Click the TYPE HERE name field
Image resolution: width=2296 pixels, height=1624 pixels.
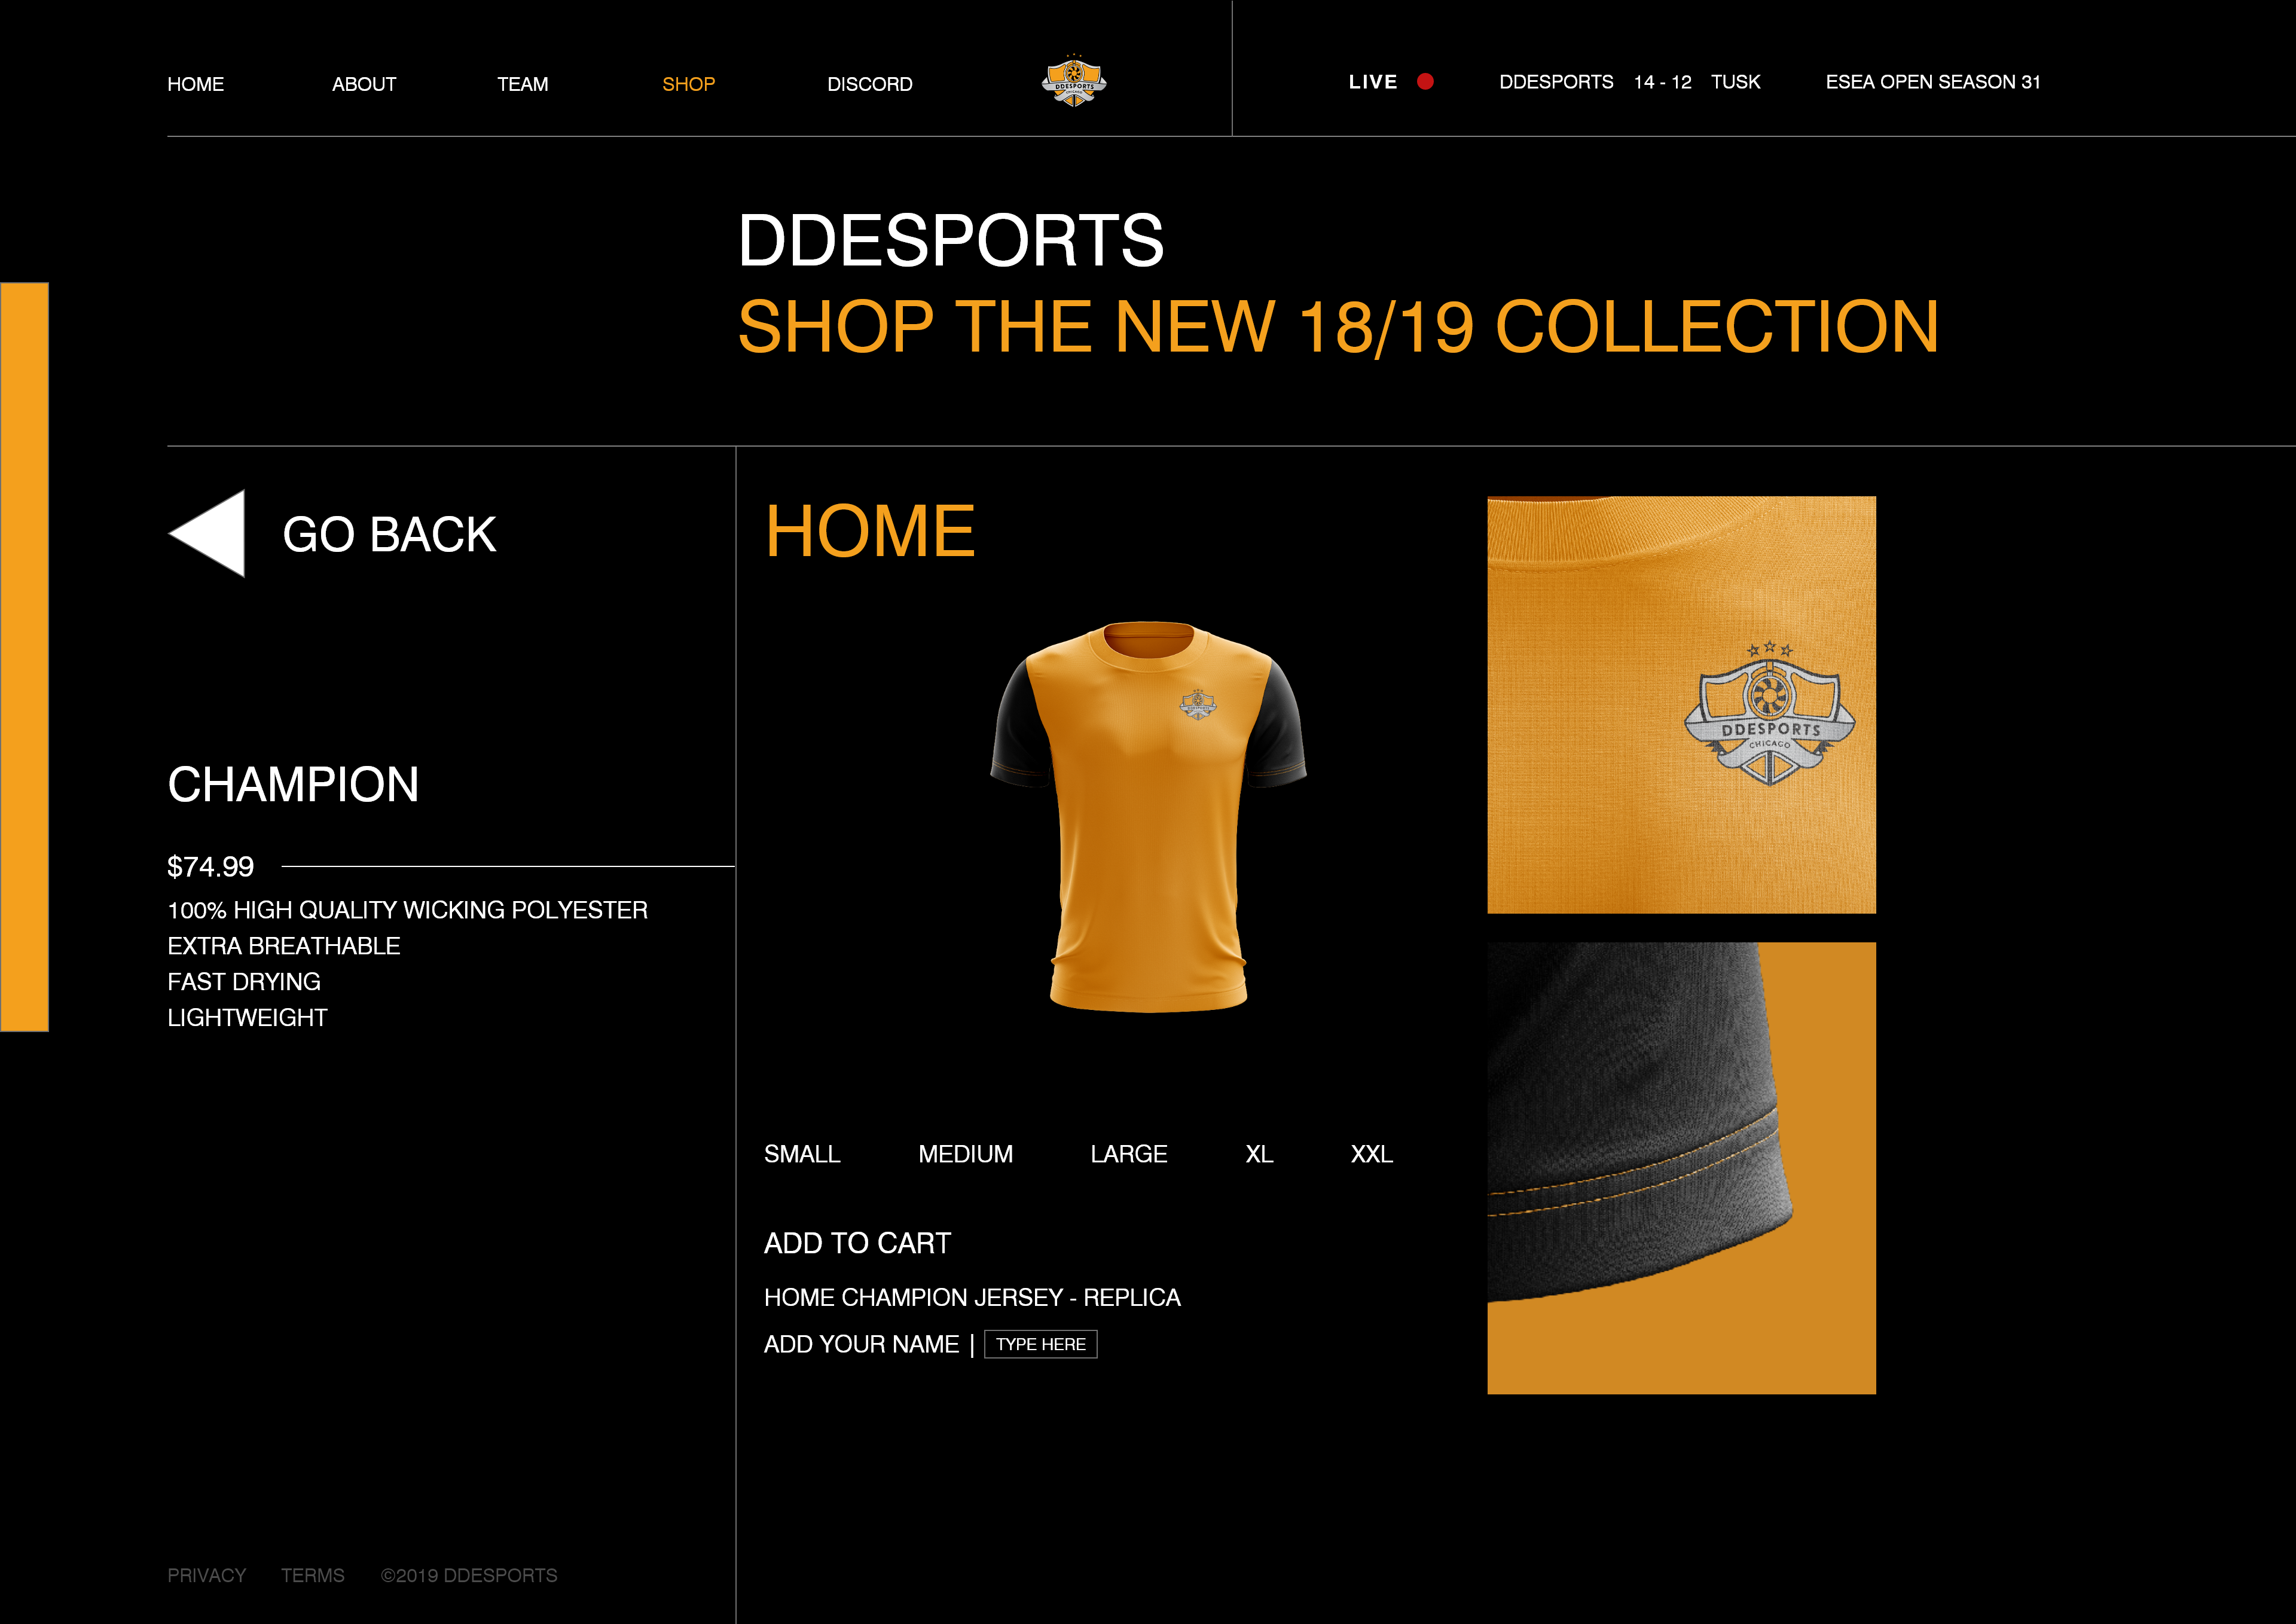(x=1041, y=1344)
